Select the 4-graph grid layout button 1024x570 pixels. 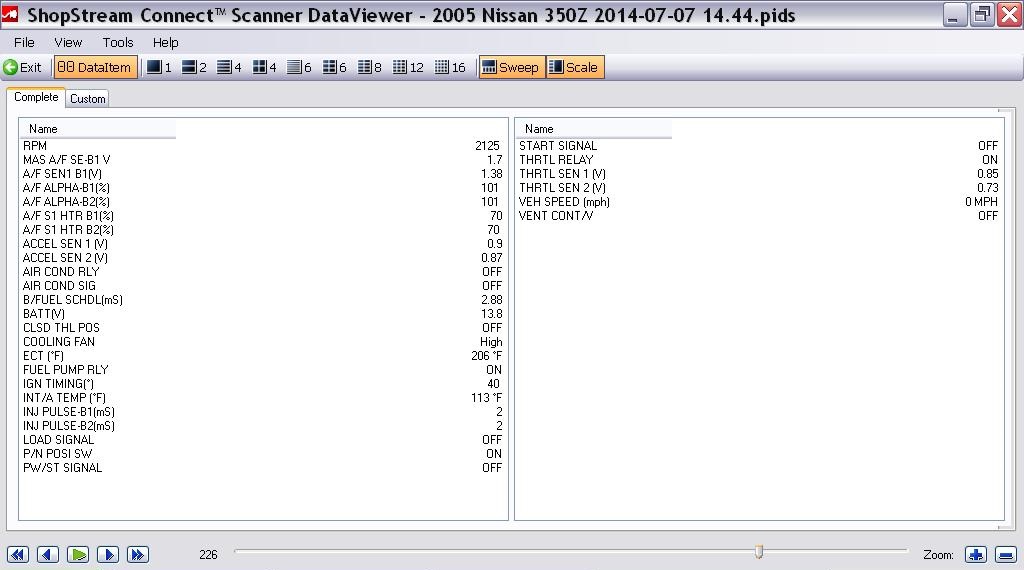(x=264, y=67)
